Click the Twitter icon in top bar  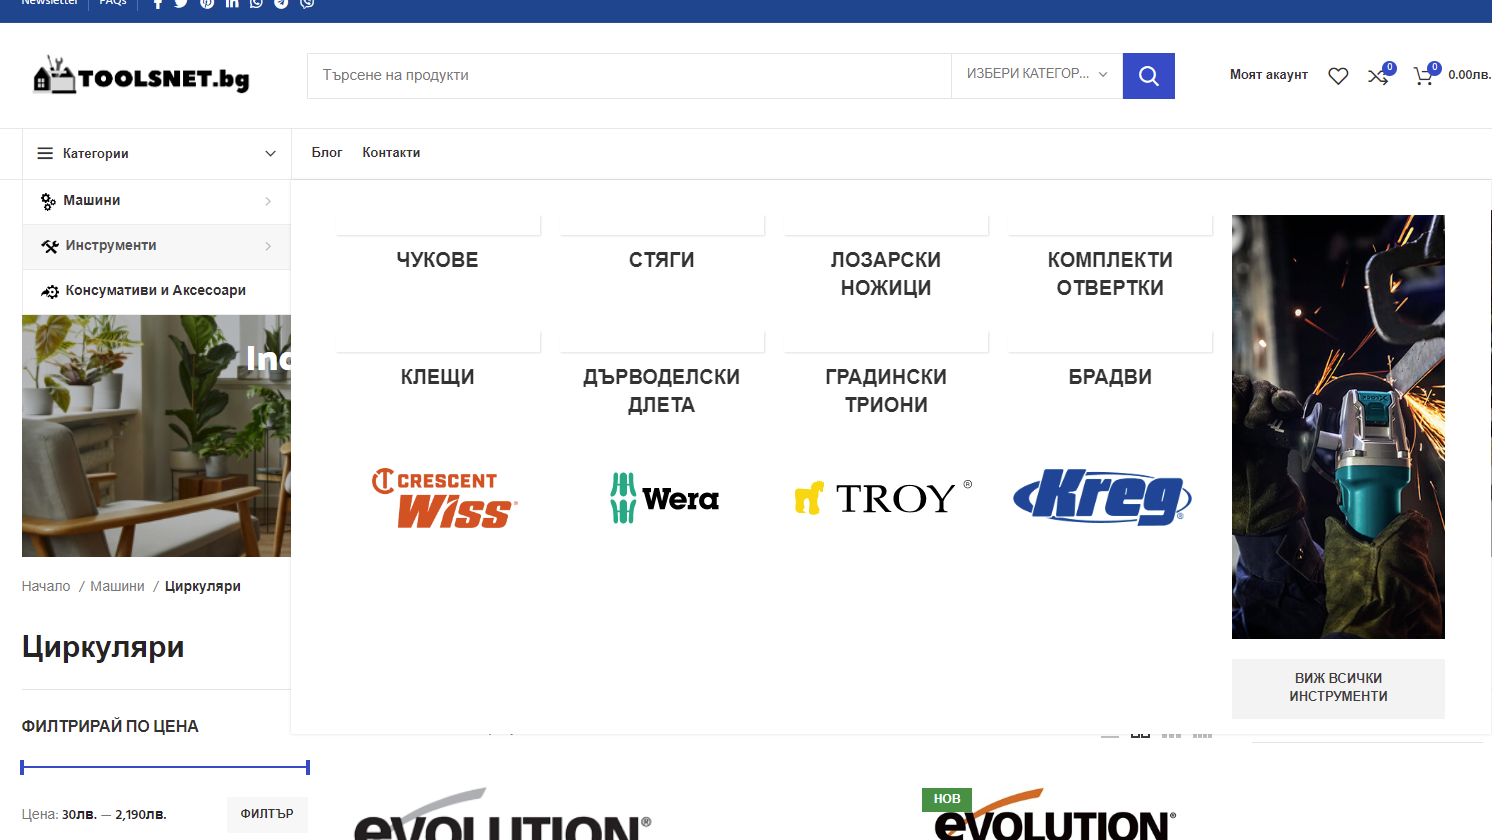pyautogui.click(x=181, y=3)
